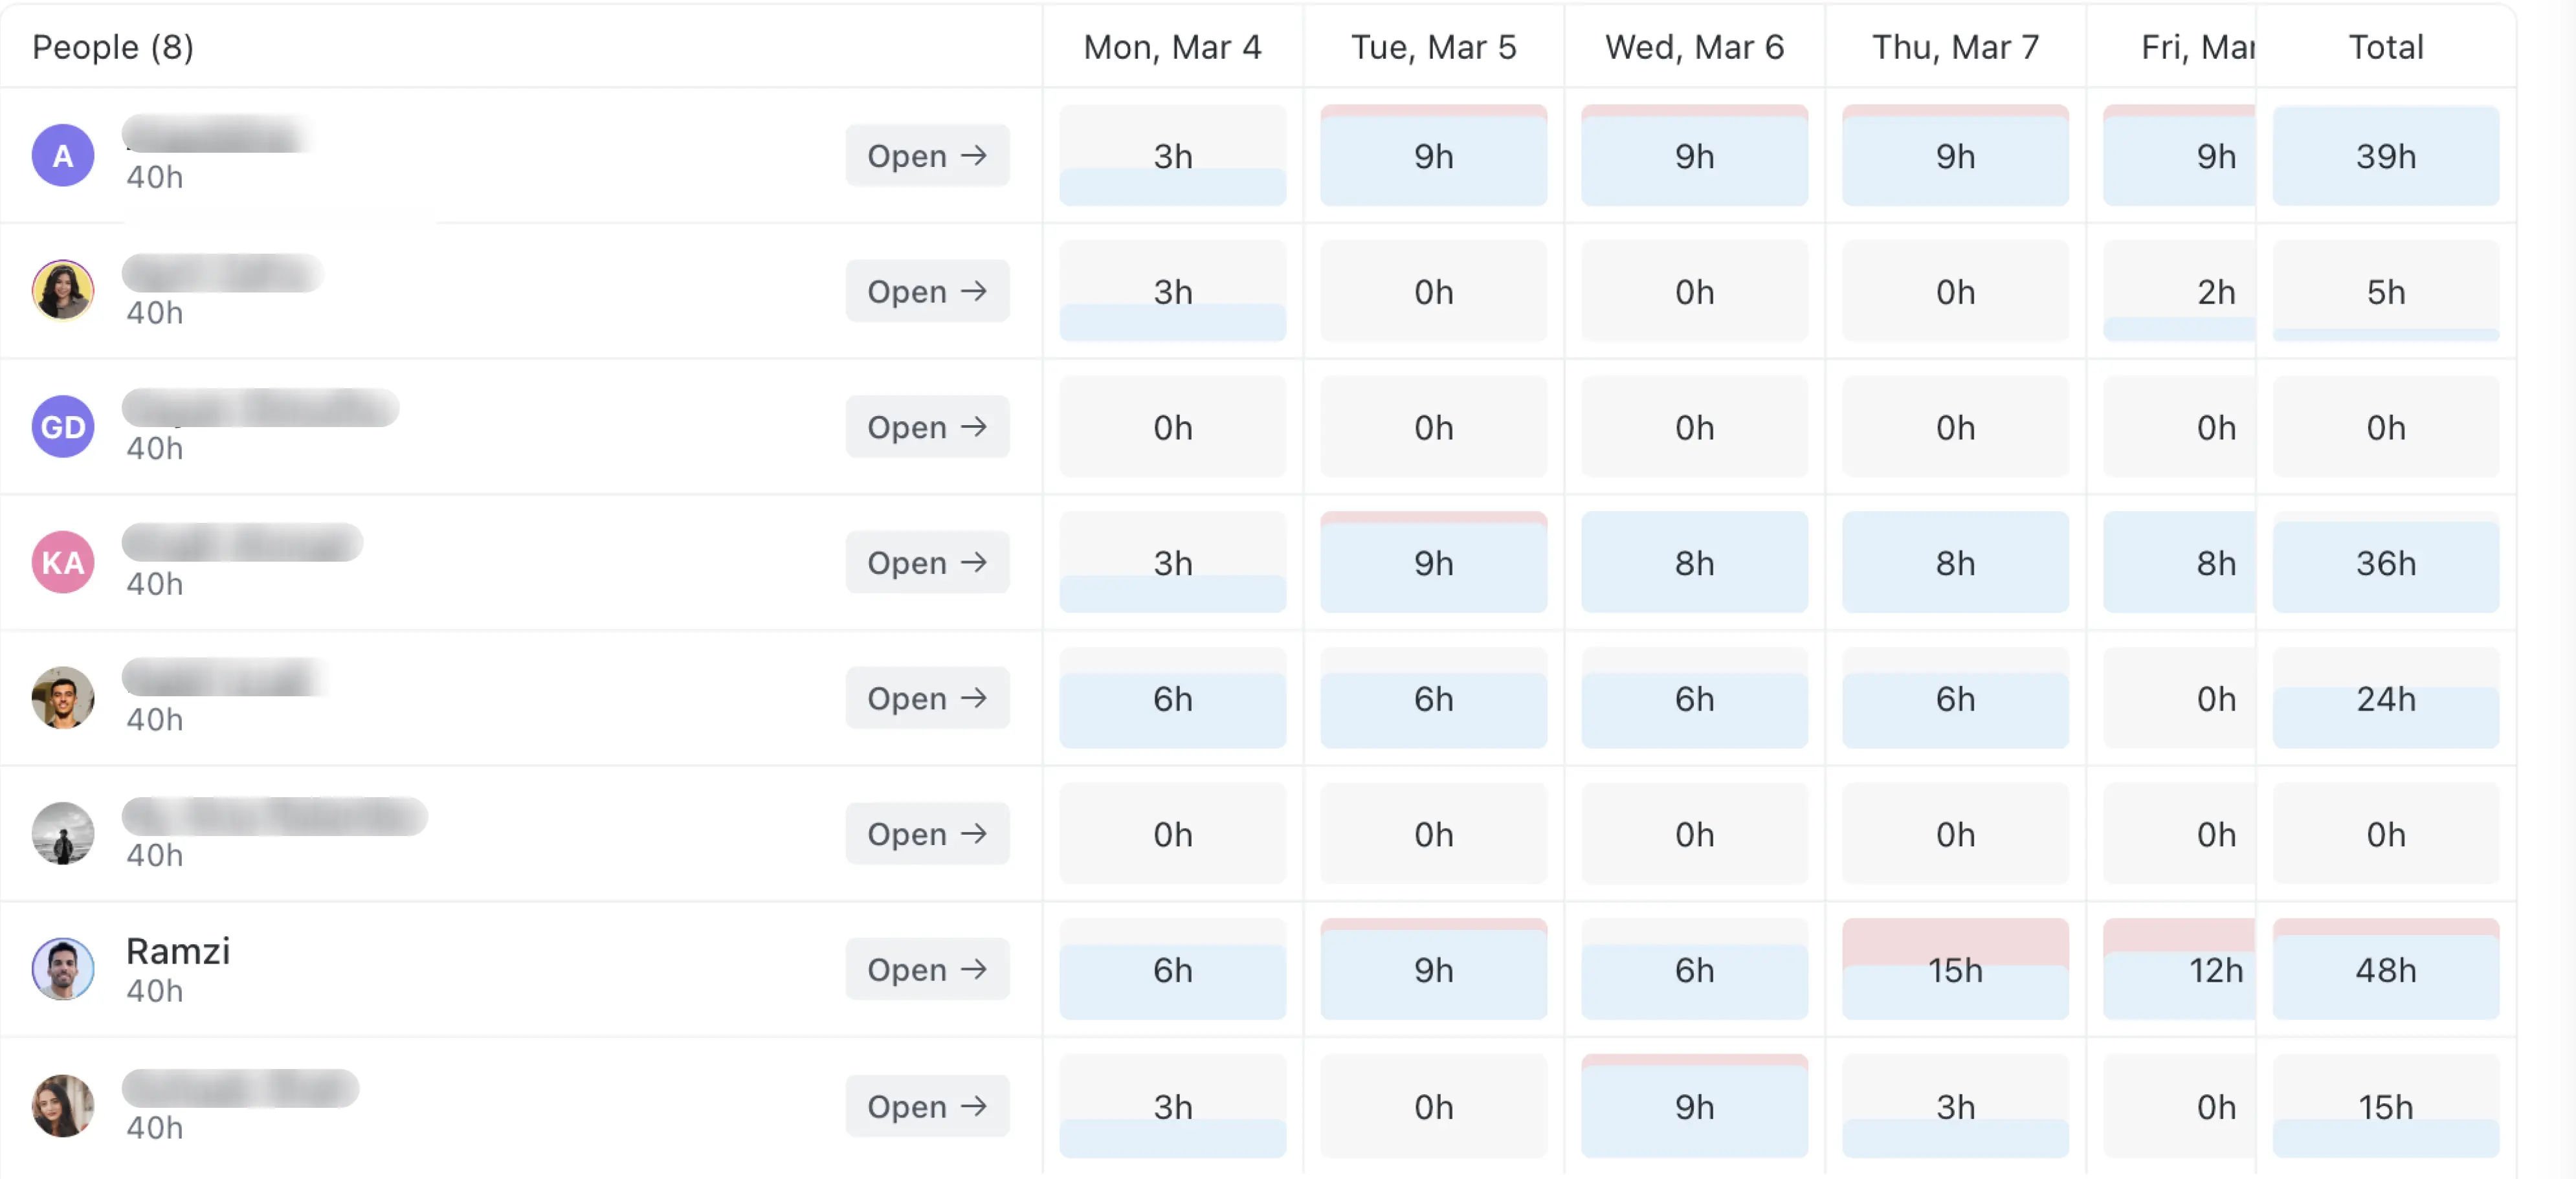The height and width of the screenshot is (1179, 2576).
Task: Click the purple "A" avatar icon
Action: [x=62, y=155]
